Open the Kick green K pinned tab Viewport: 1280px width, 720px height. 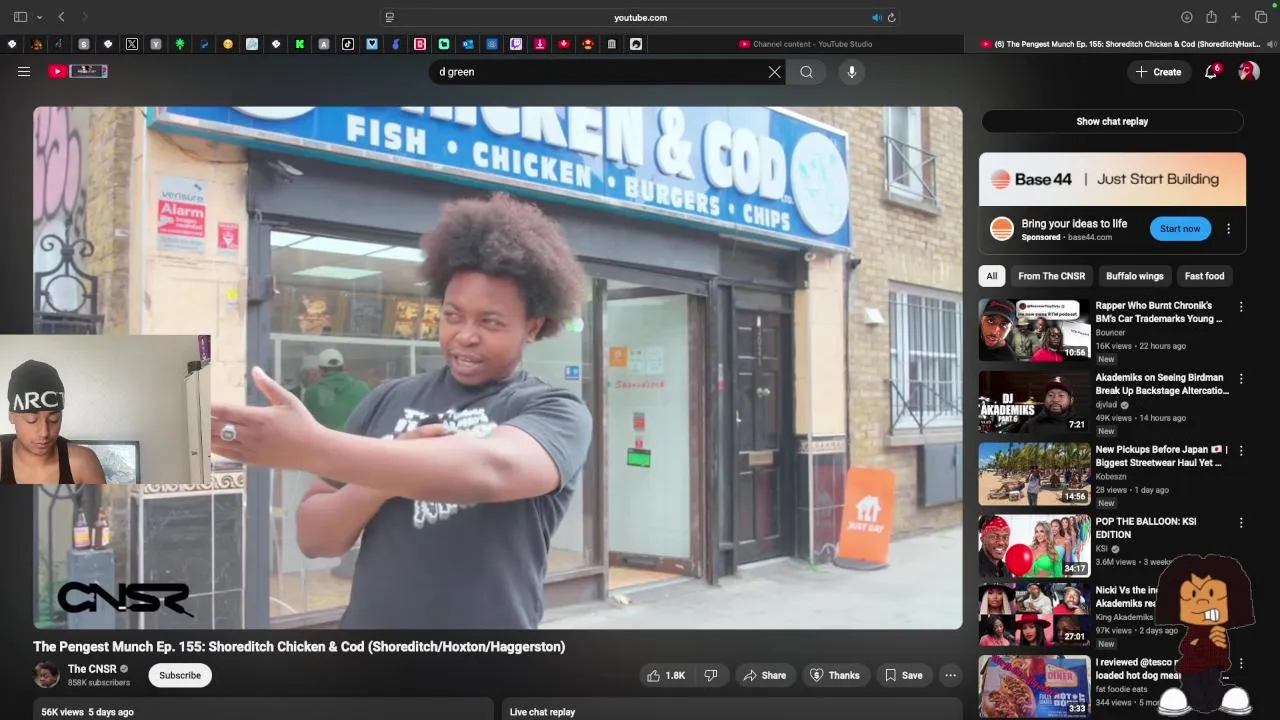pos(300,44)
